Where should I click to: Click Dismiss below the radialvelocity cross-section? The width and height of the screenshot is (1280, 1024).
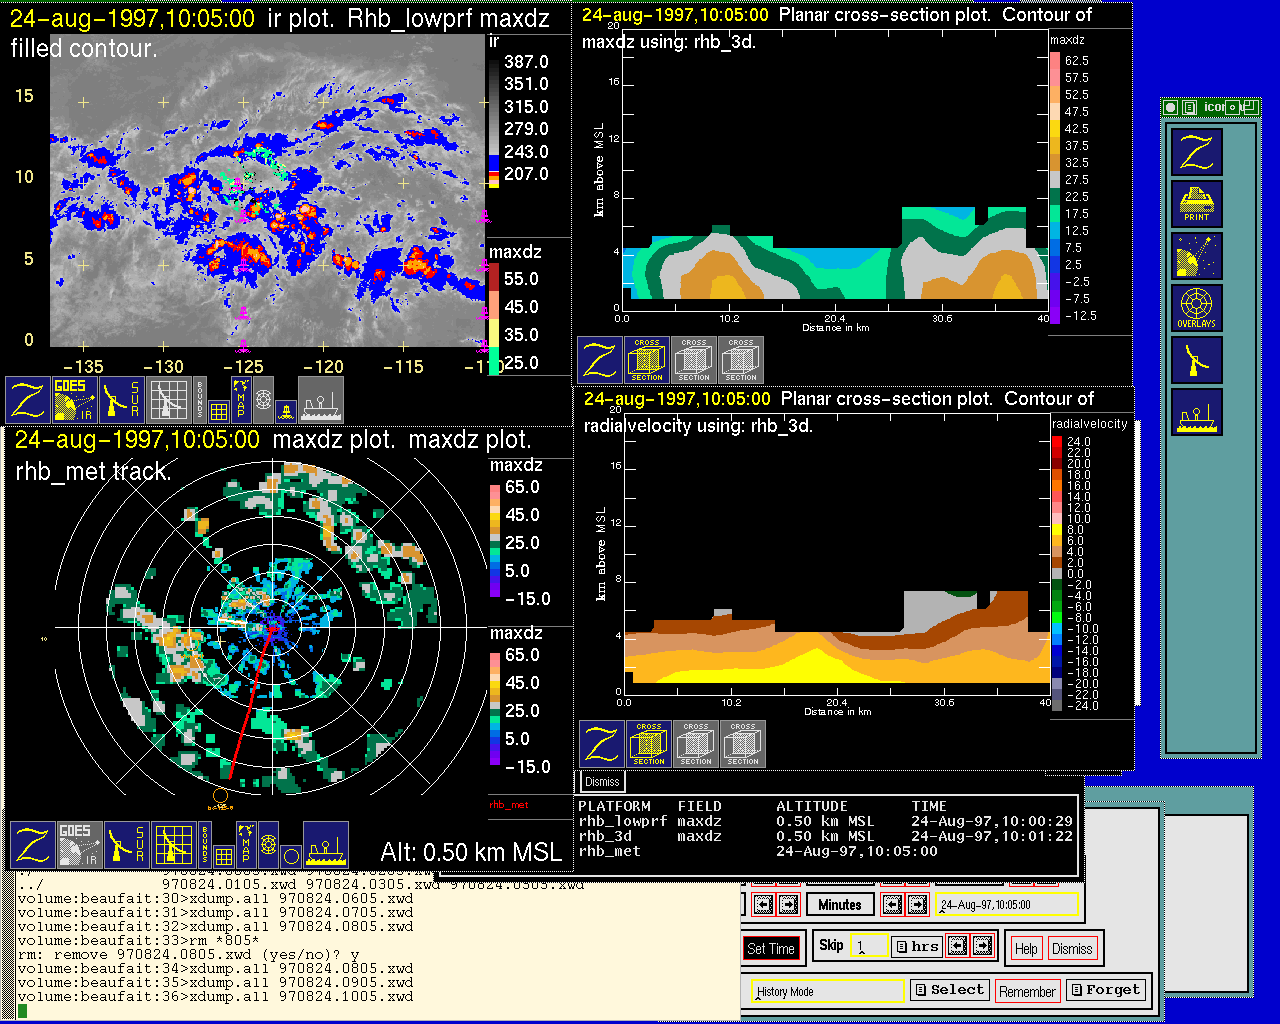602,782
